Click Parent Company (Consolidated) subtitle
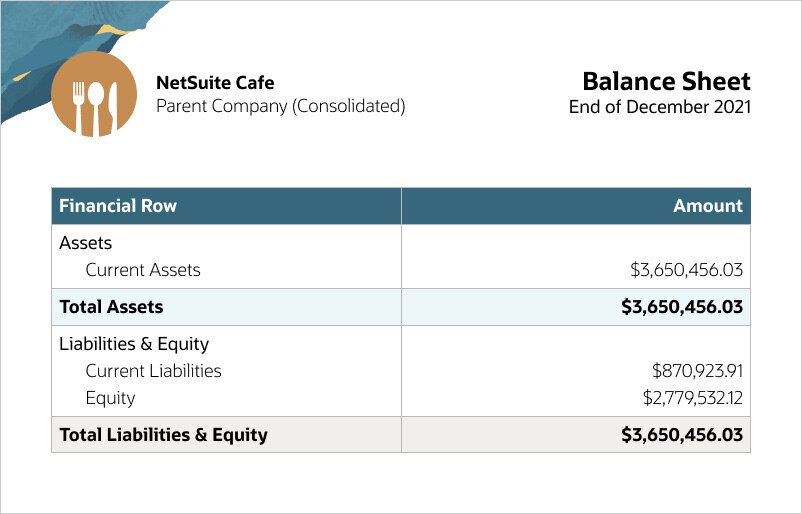The image size is (802, 514). click(280, 106)
